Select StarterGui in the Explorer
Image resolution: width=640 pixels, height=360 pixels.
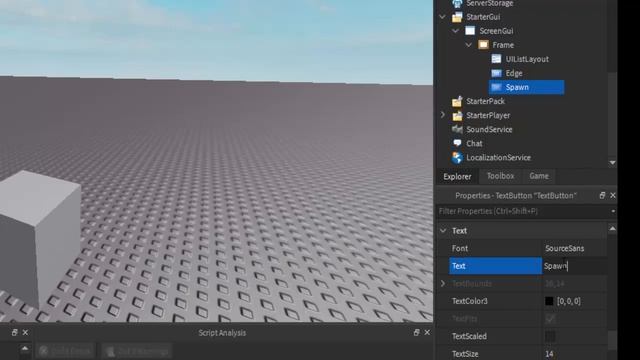tap(483, 17)
